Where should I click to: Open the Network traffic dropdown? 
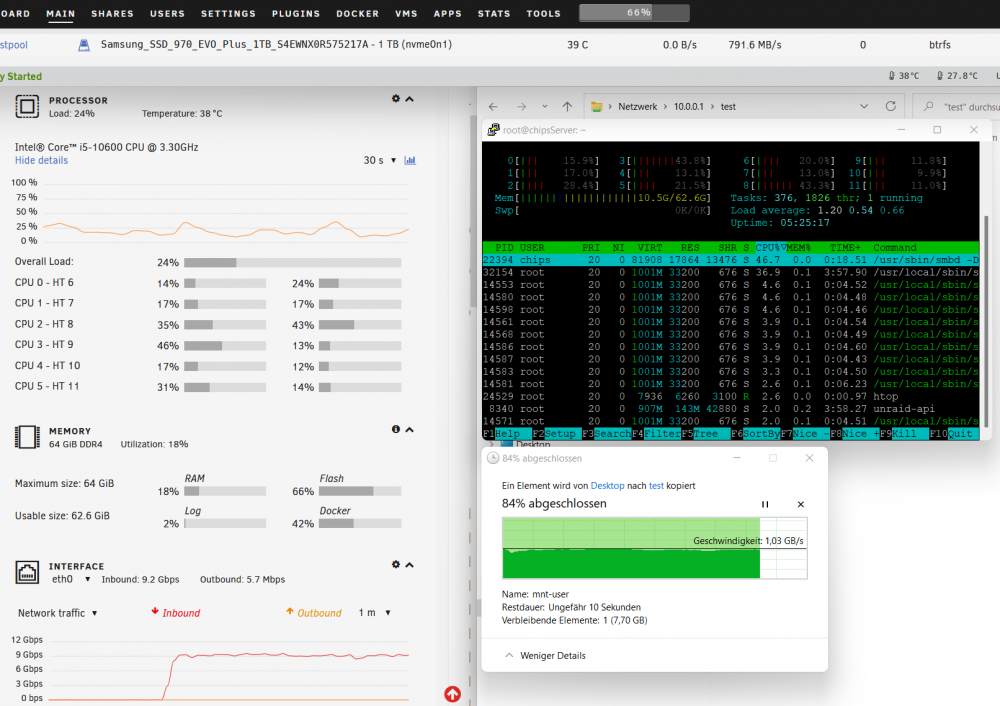[57, 613]
